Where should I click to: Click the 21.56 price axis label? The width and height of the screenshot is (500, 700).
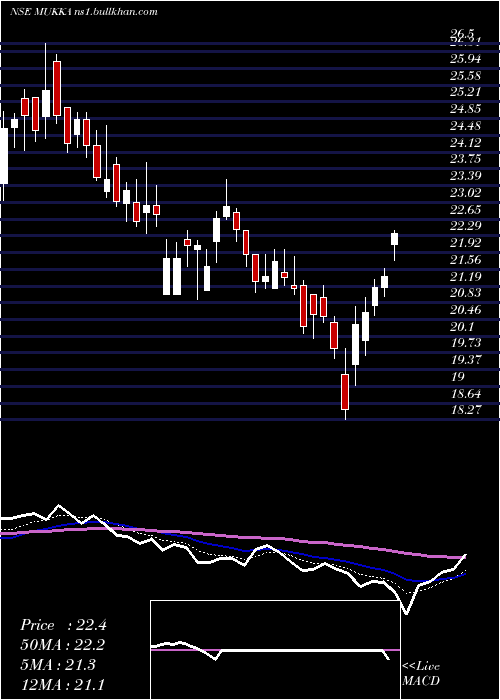tap(465, 260)
